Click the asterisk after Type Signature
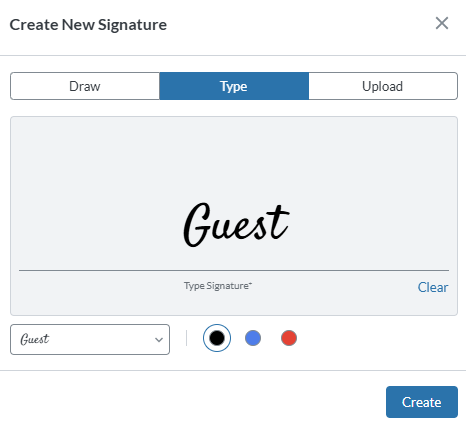This screenshot has width=466, height=426. (251, 283)
